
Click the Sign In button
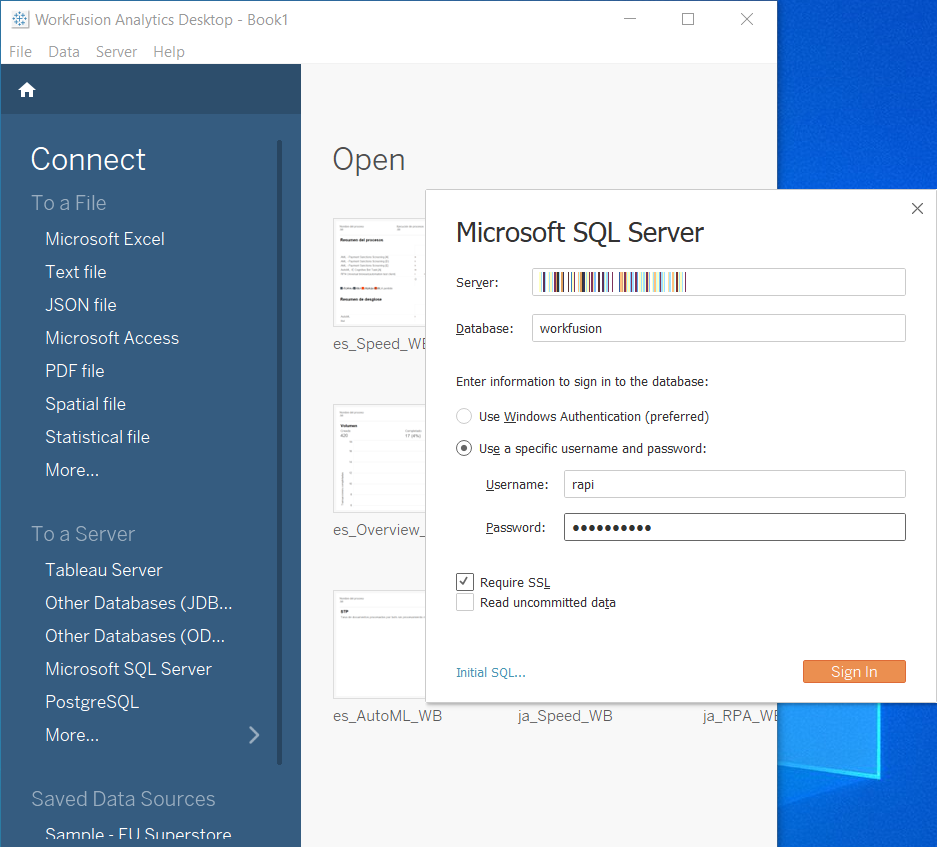click(854, 671)
